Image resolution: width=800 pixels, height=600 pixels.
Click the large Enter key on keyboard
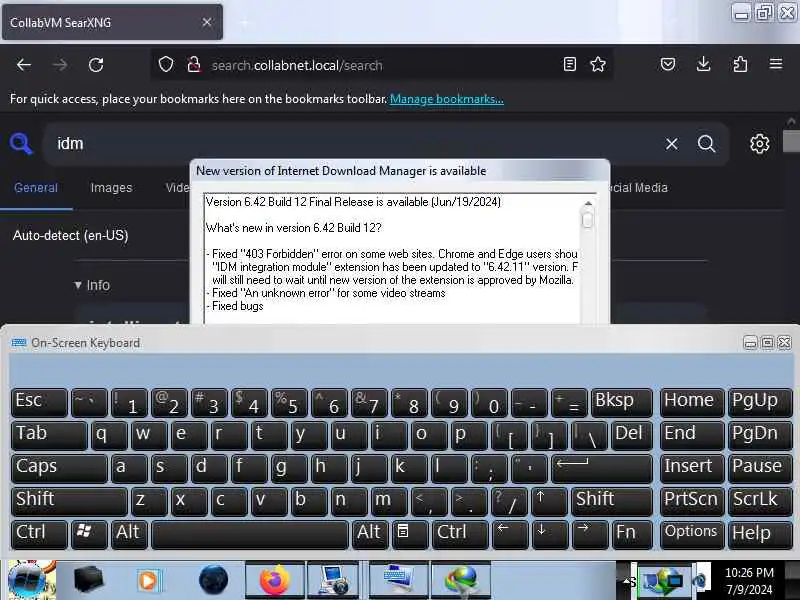click(x=602, y=468)
